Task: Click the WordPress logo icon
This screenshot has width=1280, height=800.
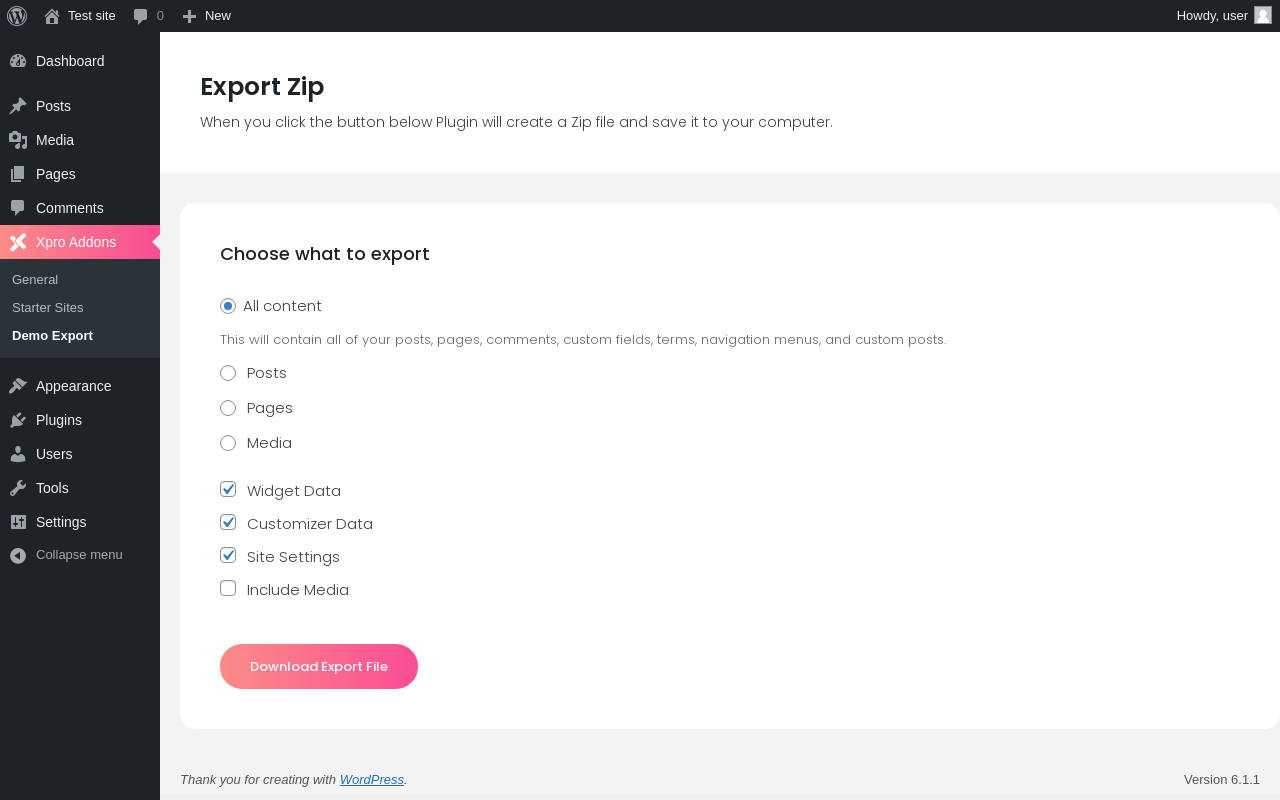Action: click(17, 16)
